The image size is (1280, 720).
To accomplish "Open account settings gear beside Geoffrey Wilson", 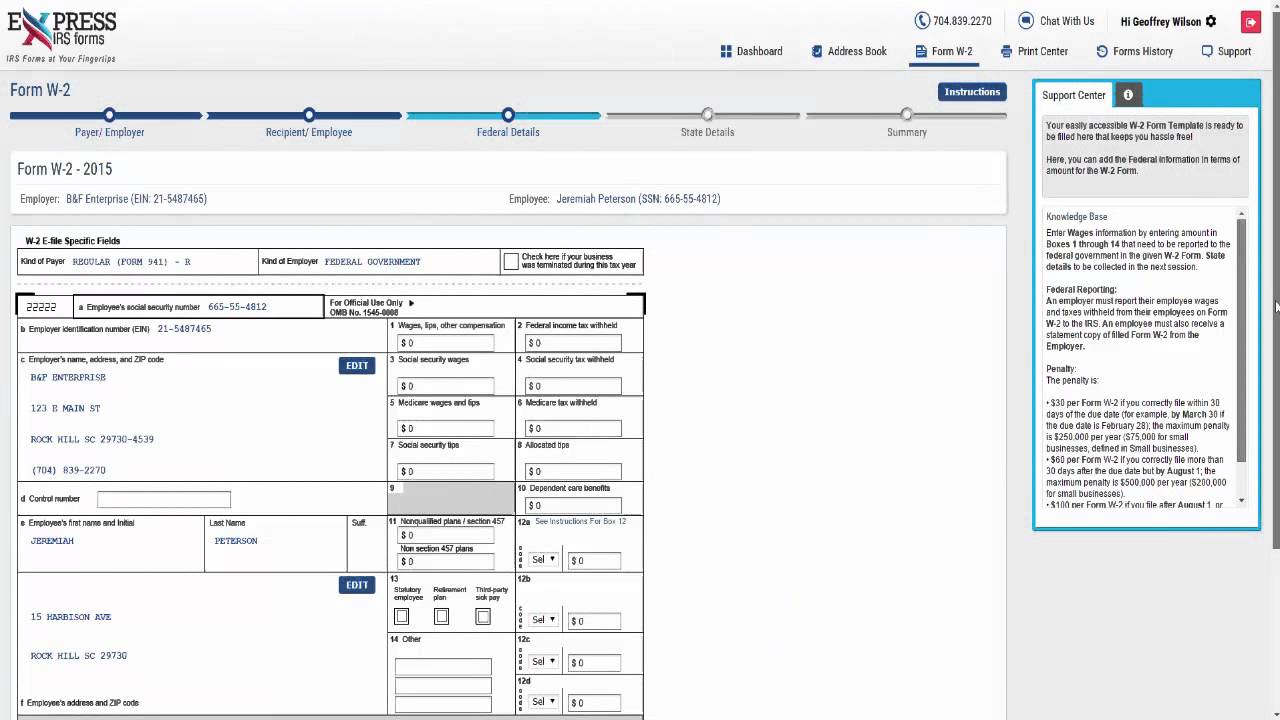I will pos(1211,21).
